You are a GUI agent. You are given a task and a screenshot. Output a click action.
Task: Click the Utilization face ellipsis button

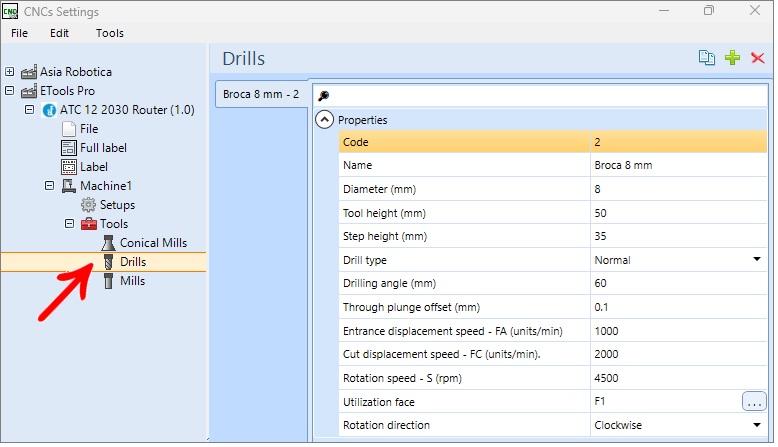(754, 401)
